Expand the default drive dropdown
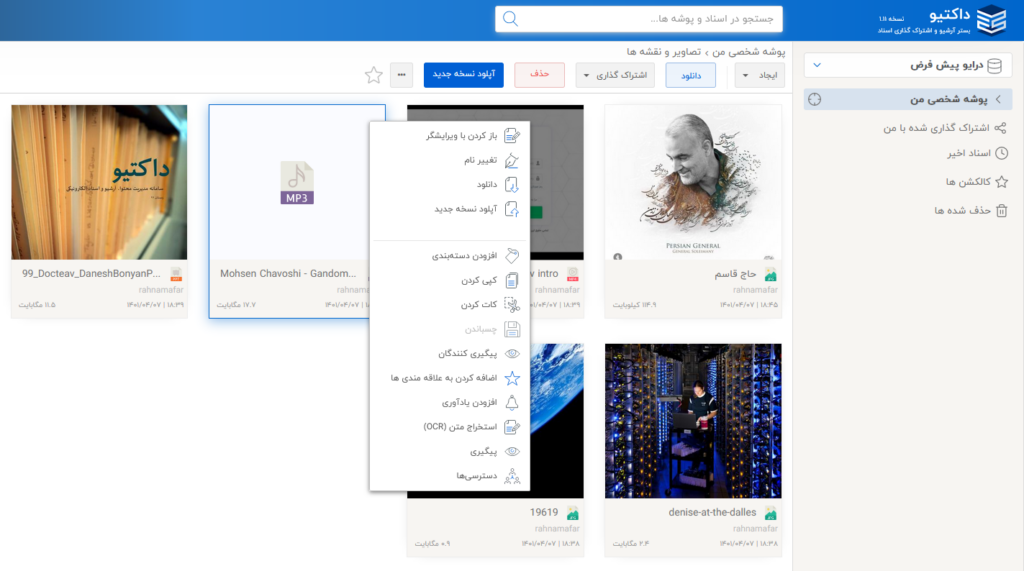The height and width of the screenshot is (571, 1024). (x=817, y=65)
